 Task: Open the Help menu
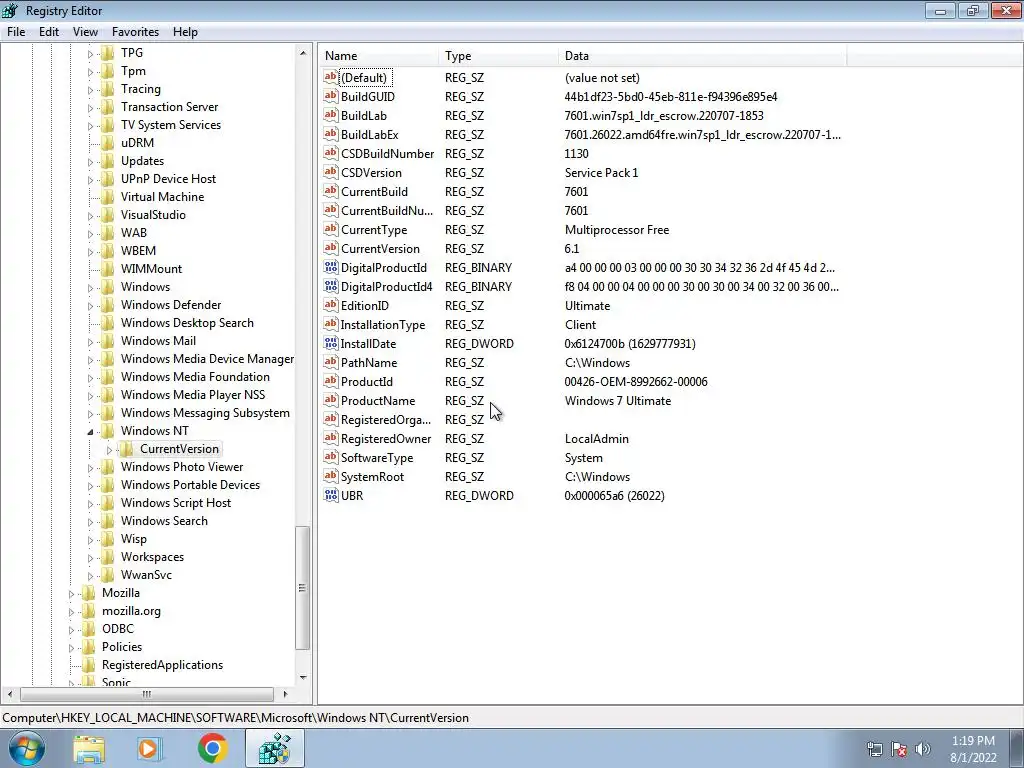185,31
